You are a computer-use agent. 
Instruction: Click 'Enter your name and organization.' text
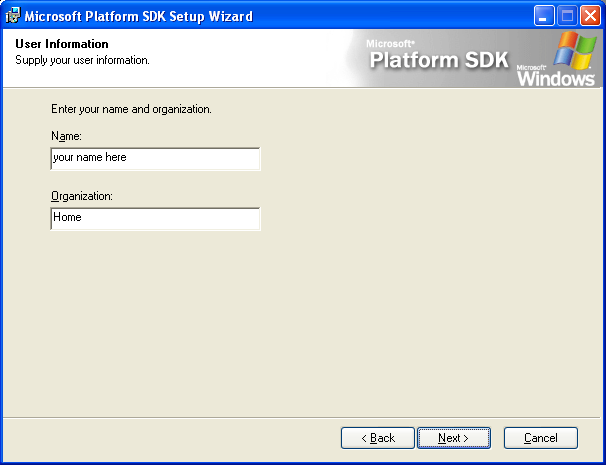pos(131,109)
